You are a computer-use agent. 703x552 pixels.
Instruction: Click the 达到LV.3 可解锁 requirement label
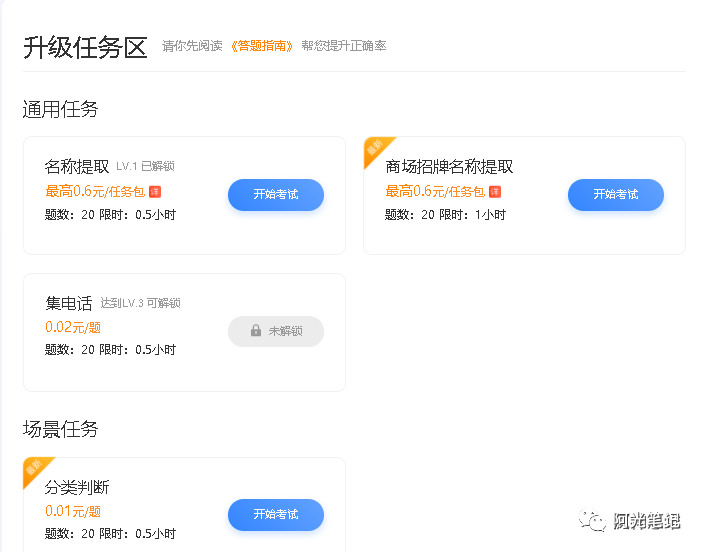click(140, 303)
